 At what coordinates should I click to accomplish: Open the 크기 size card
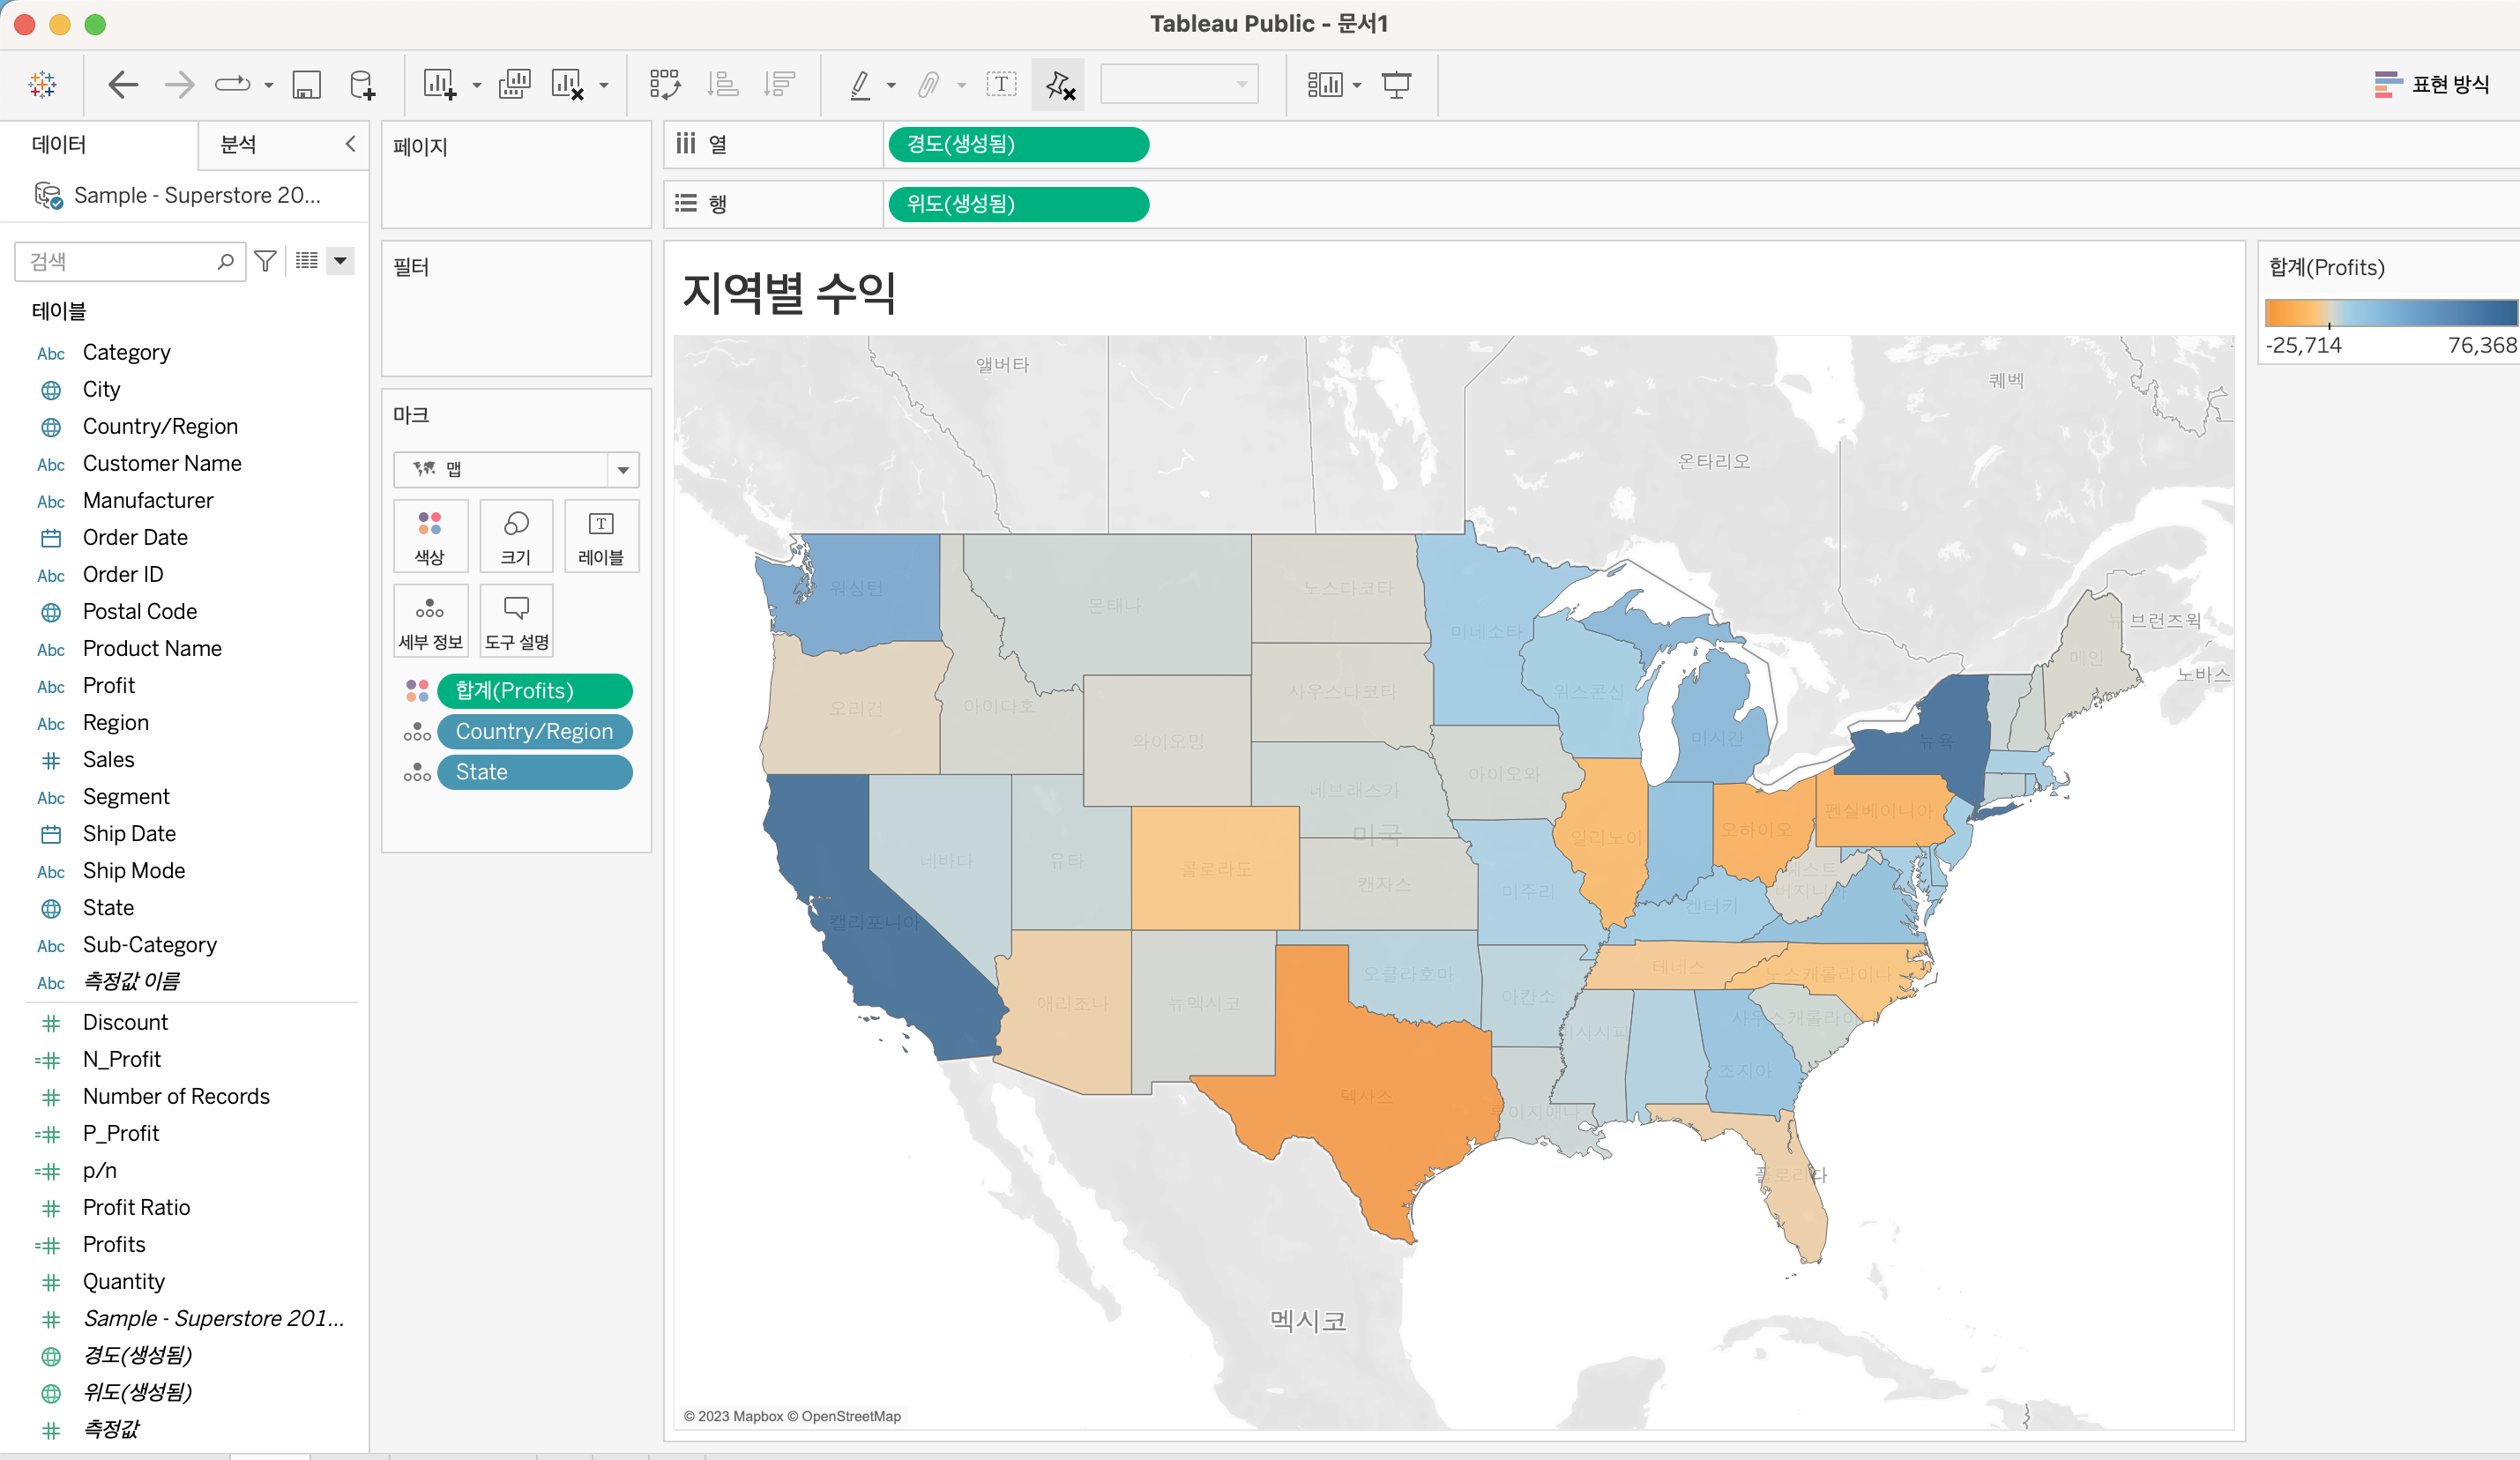click(516, 537)
